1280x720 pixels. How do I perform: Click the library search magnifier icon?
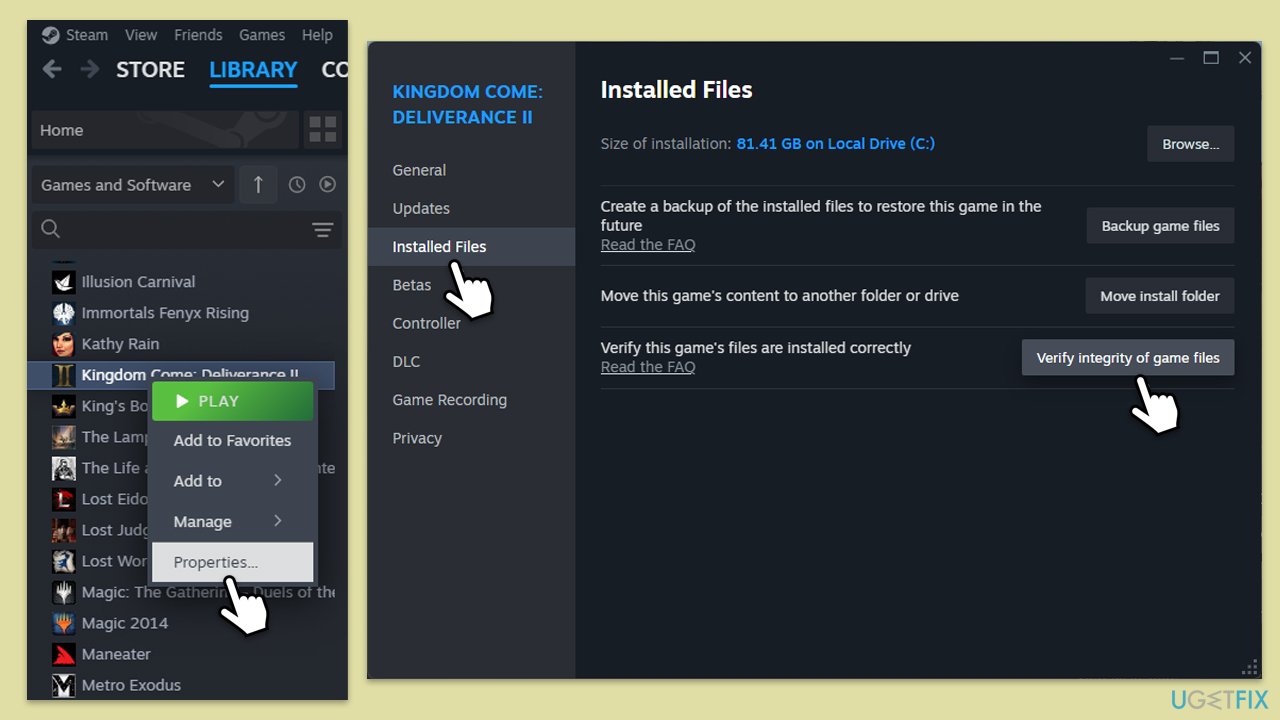(x=50, y=230)
